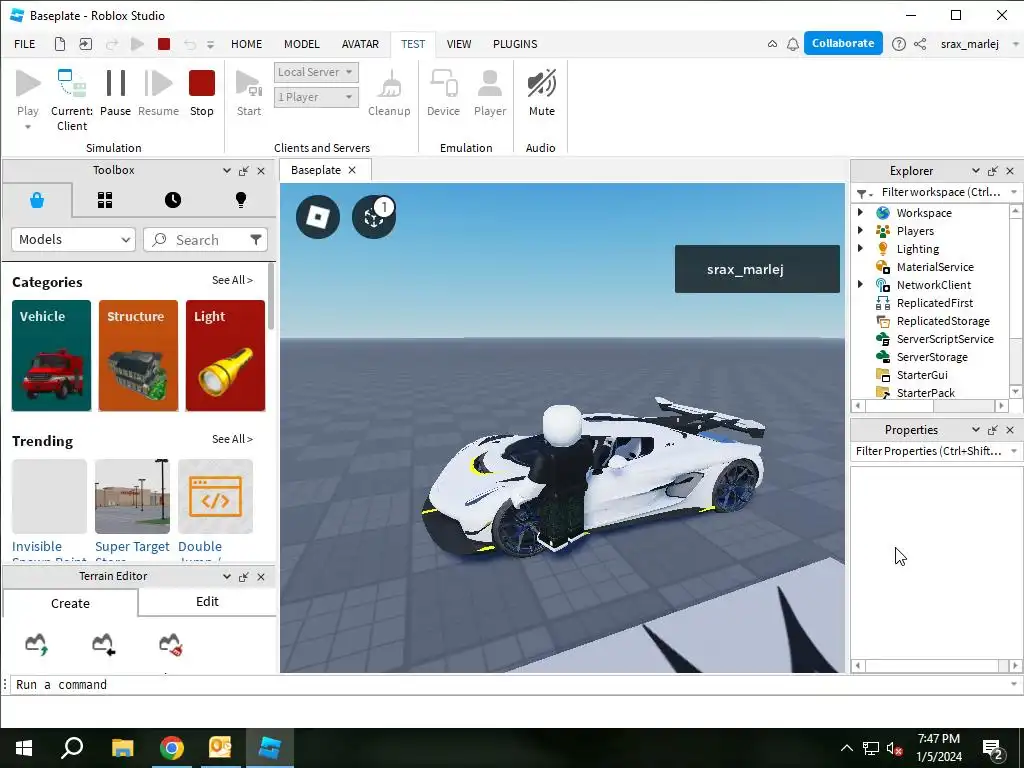The image size is (1024, 768).
Task: Stop the simulation with red Stop button
Action: point(202,92)
